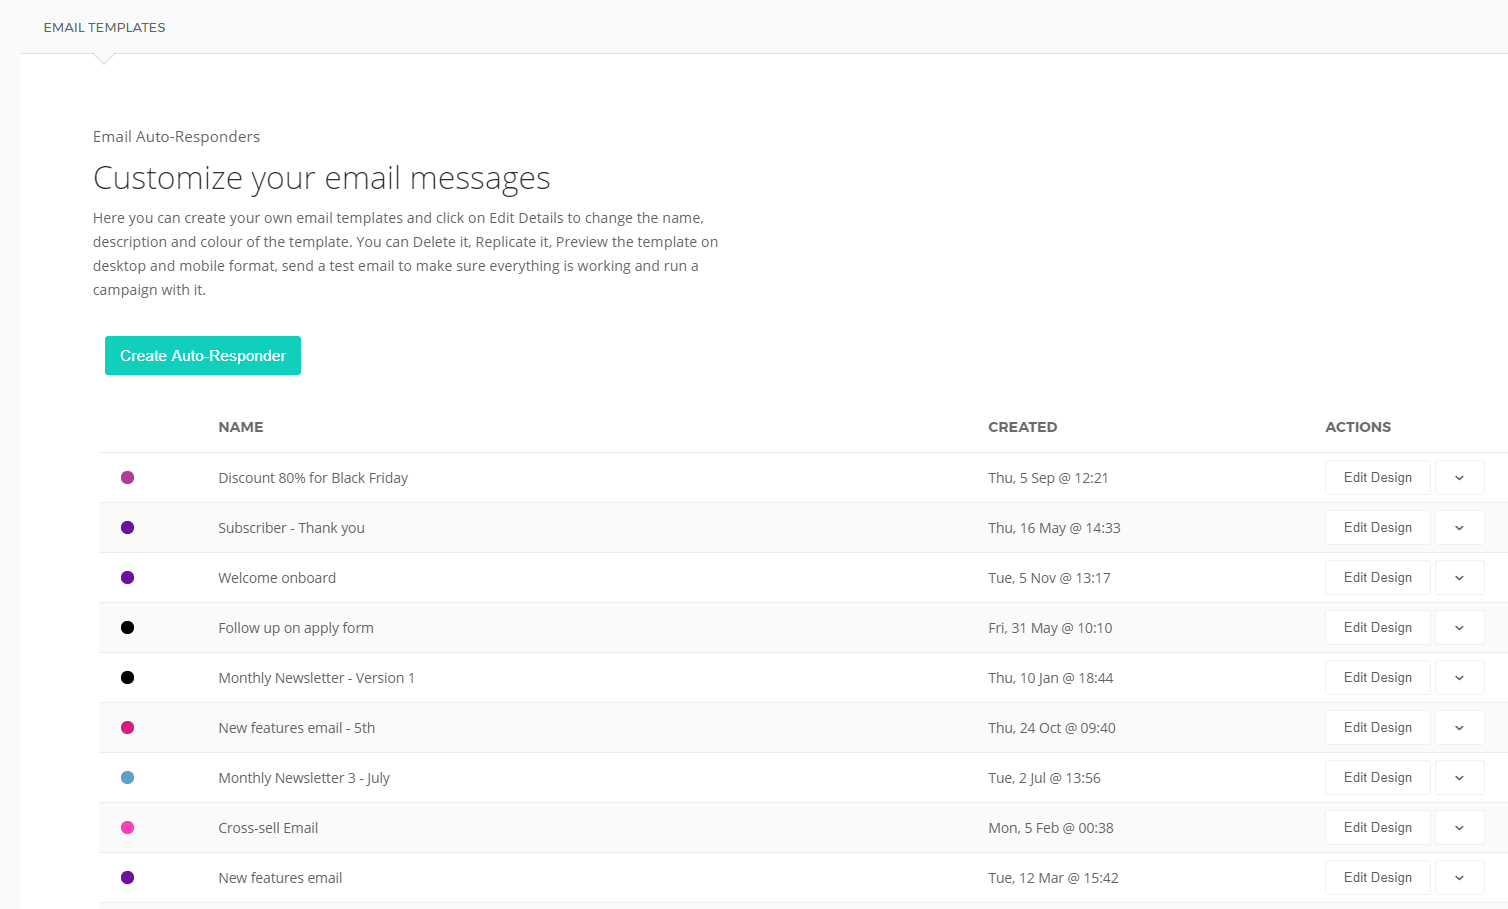Image resolution: width=1508 pixels, height=909 pixels.
Task: Select the template named New features email
Action: click(x=280, y=877)
